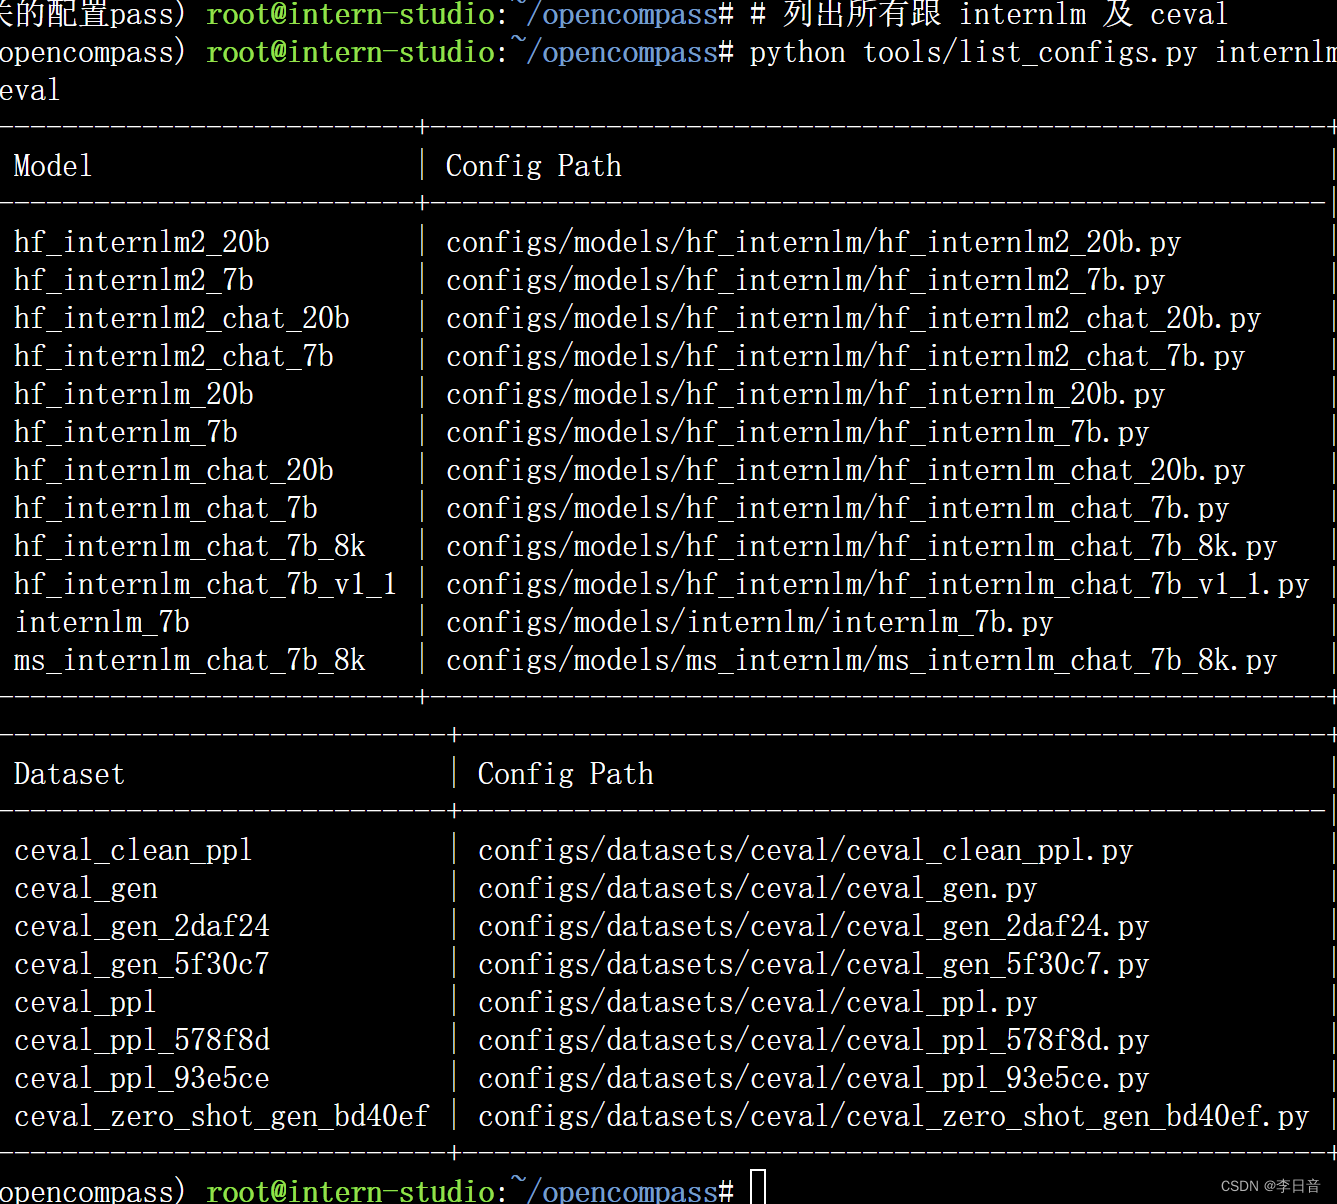Viewport: 1337px width, 1204px height.
Task: Select hf_internlm_7b model name
Action: point(126,433)
